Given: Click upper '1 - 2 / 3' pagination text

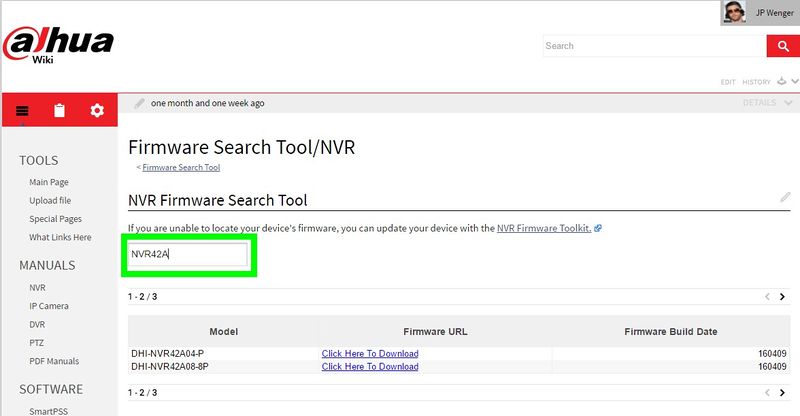Looking at the screenshot, I should pyautogui.click(x=142, y=297).
